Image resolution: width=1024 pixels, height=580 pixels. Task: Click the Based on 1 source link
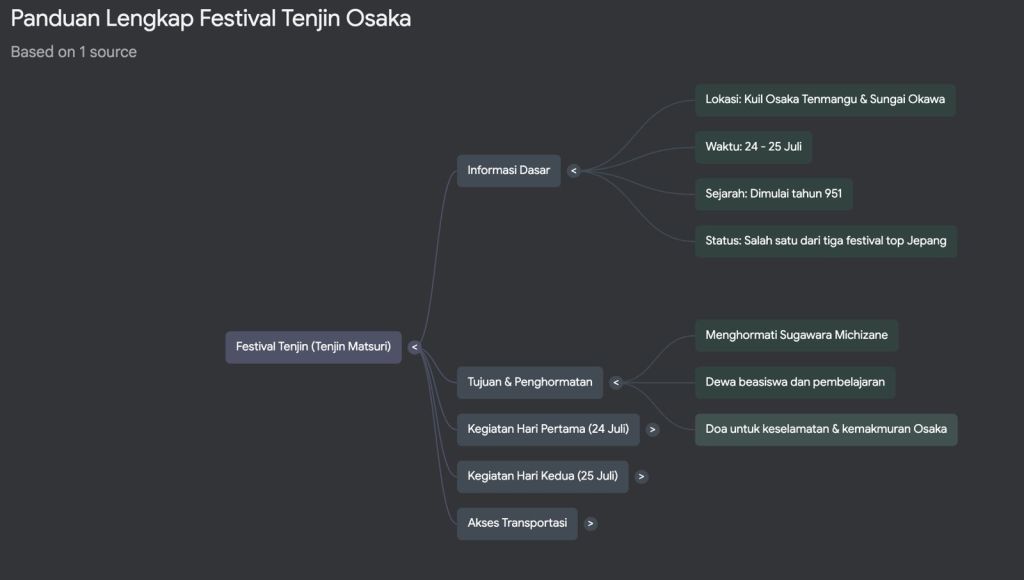[x=73, y=52]
